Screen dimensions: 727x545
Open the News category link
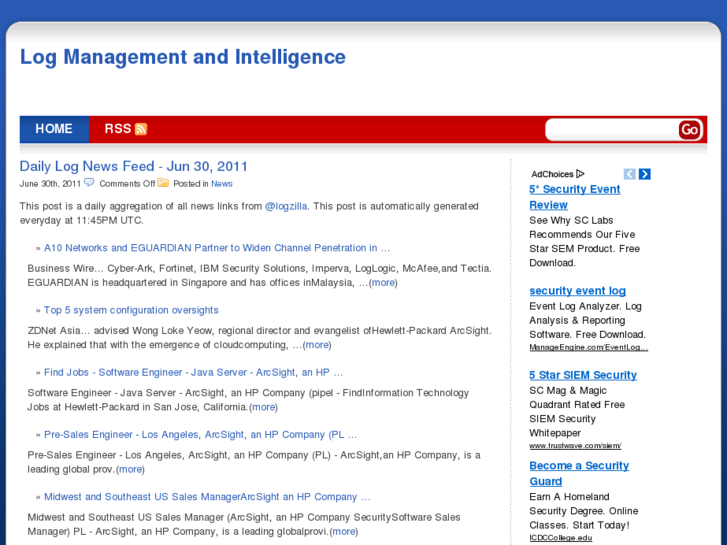point(222,184)
